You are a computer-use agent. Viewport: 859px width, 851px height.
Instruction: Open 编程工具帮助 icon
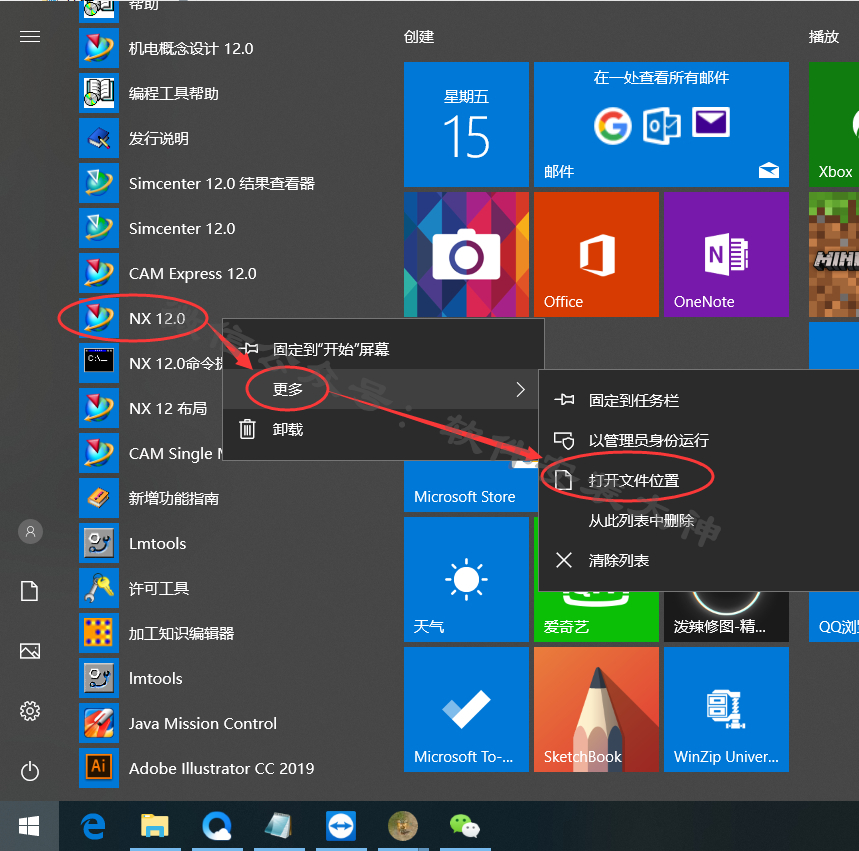coord(99,93)
